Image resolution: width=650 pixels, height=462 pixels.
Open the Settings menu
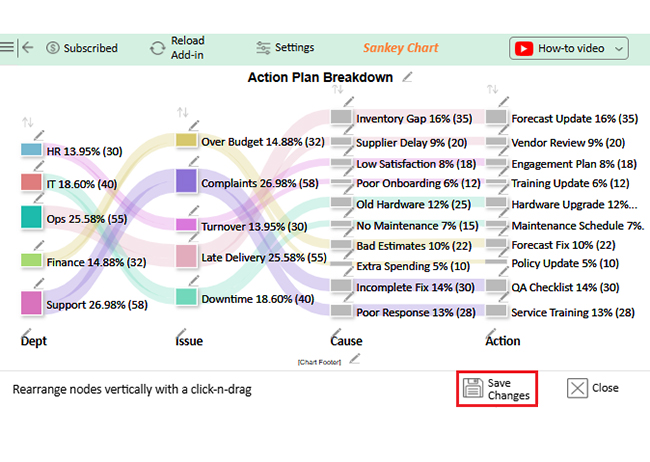click(285, 48)
